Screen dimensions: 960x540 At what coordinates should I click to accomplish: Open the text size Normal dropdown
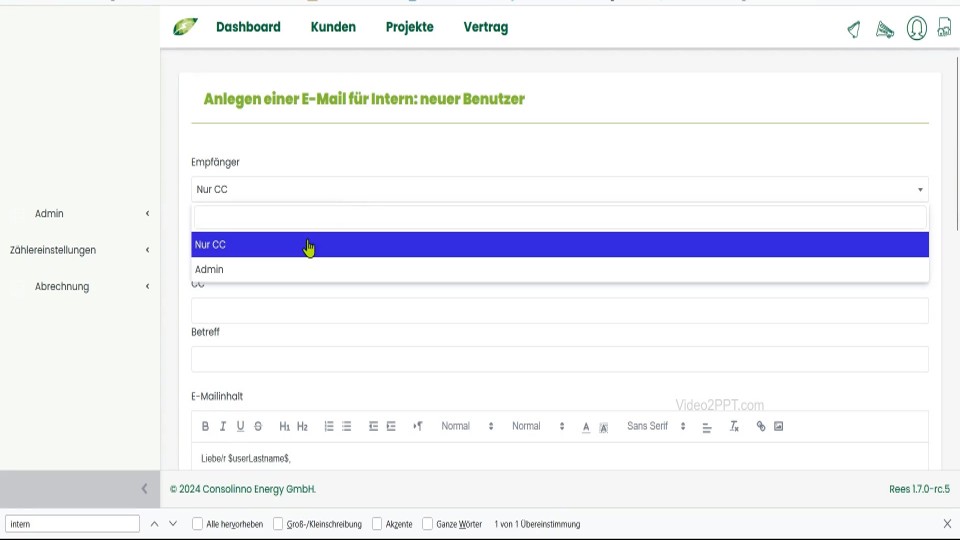467,426
